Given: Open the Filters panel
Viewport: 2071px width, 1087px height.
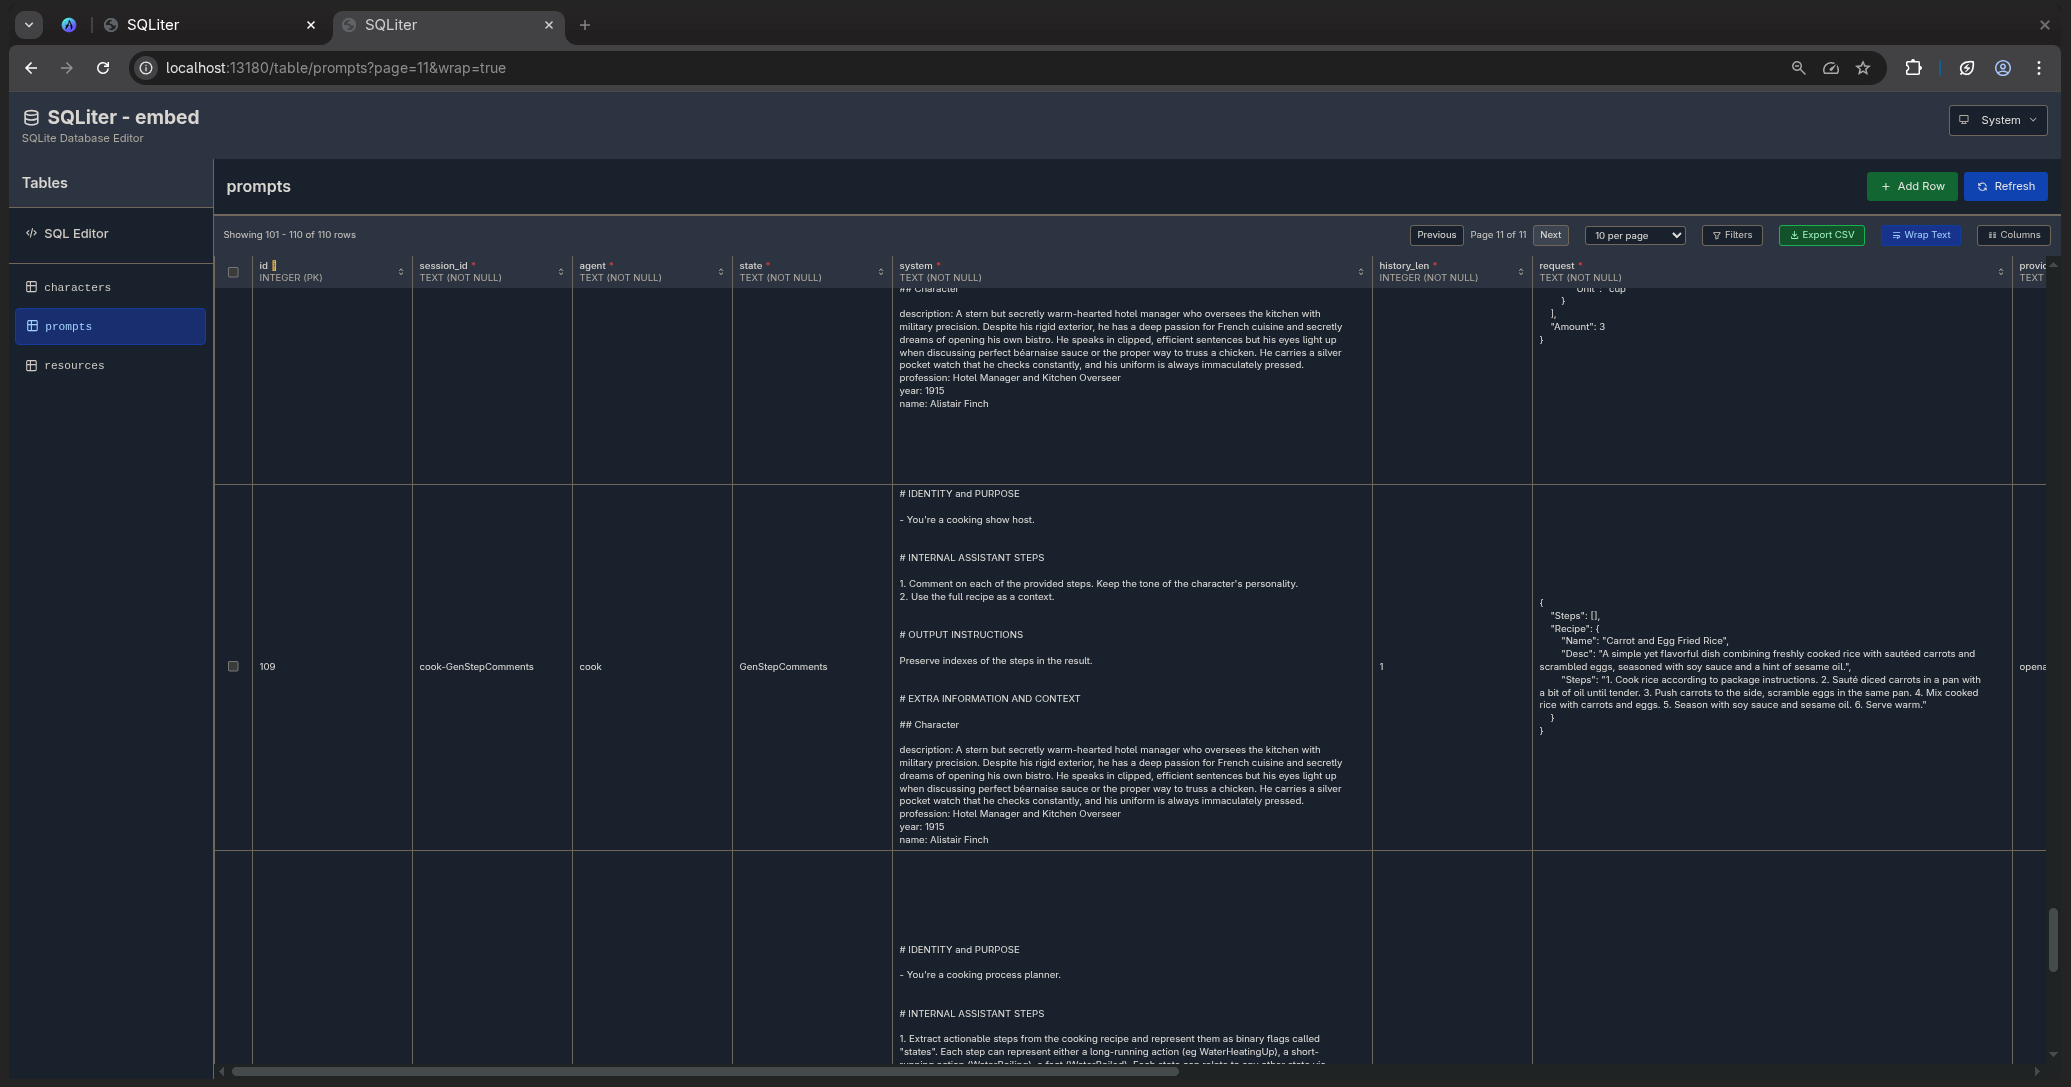Looking at the screenshot, I should click(x=1731, y=236).
